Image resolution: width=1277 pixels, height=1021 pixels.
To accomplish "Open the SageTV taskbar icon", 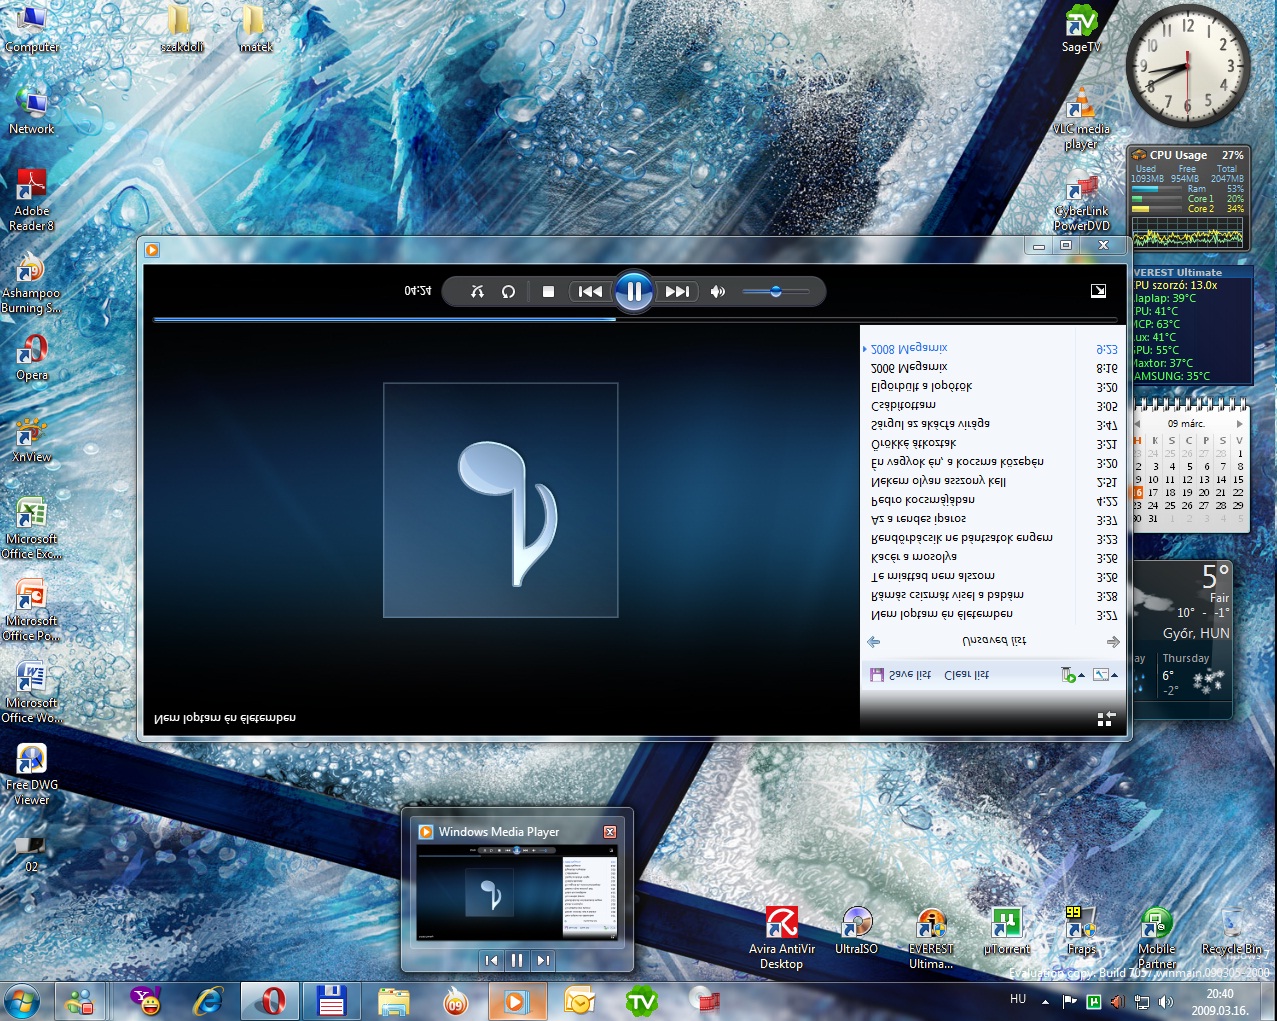I will tap(641, 1000).
